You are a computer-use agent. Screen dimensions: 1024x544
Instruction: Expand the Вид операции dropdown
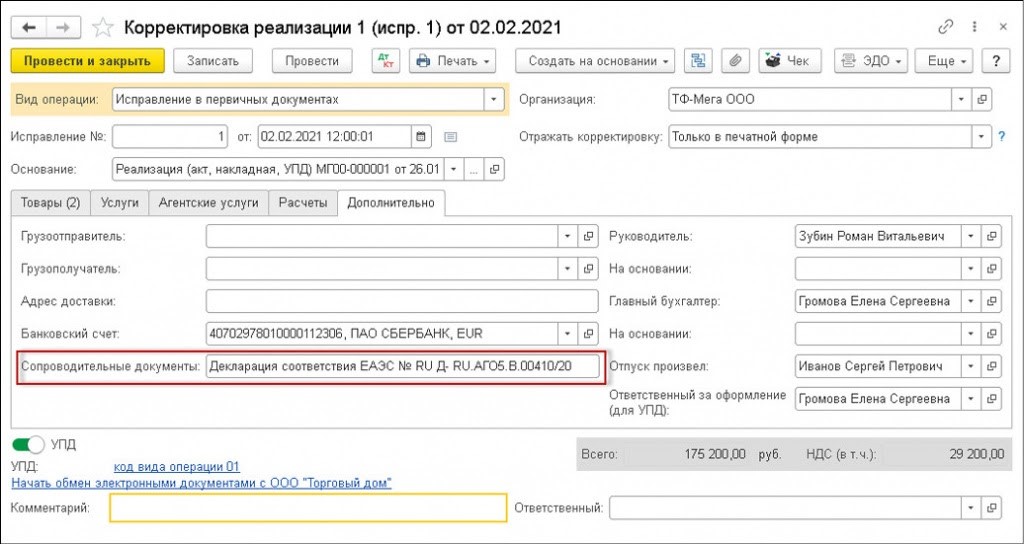(x=493, y=99)
